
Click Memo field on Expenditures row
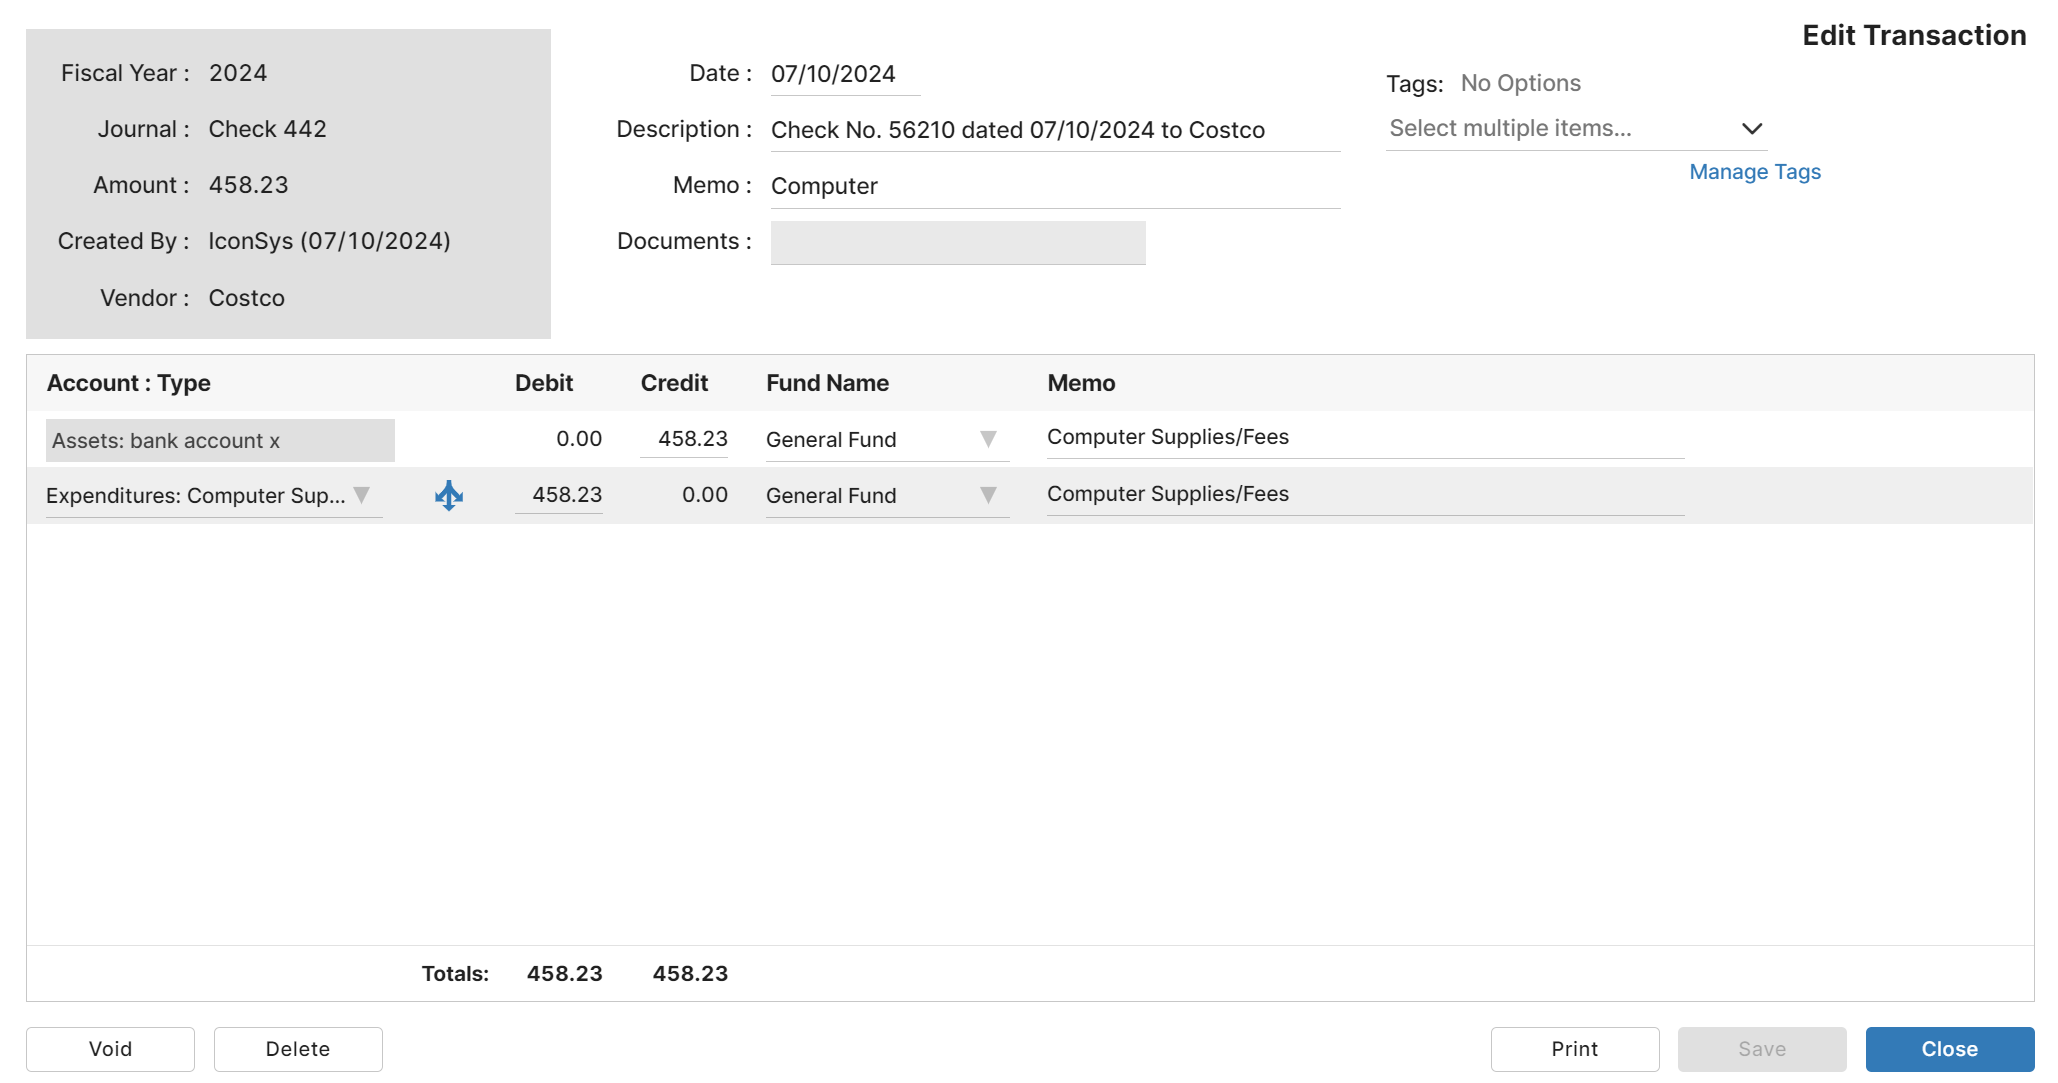[x=1365, y=495]
